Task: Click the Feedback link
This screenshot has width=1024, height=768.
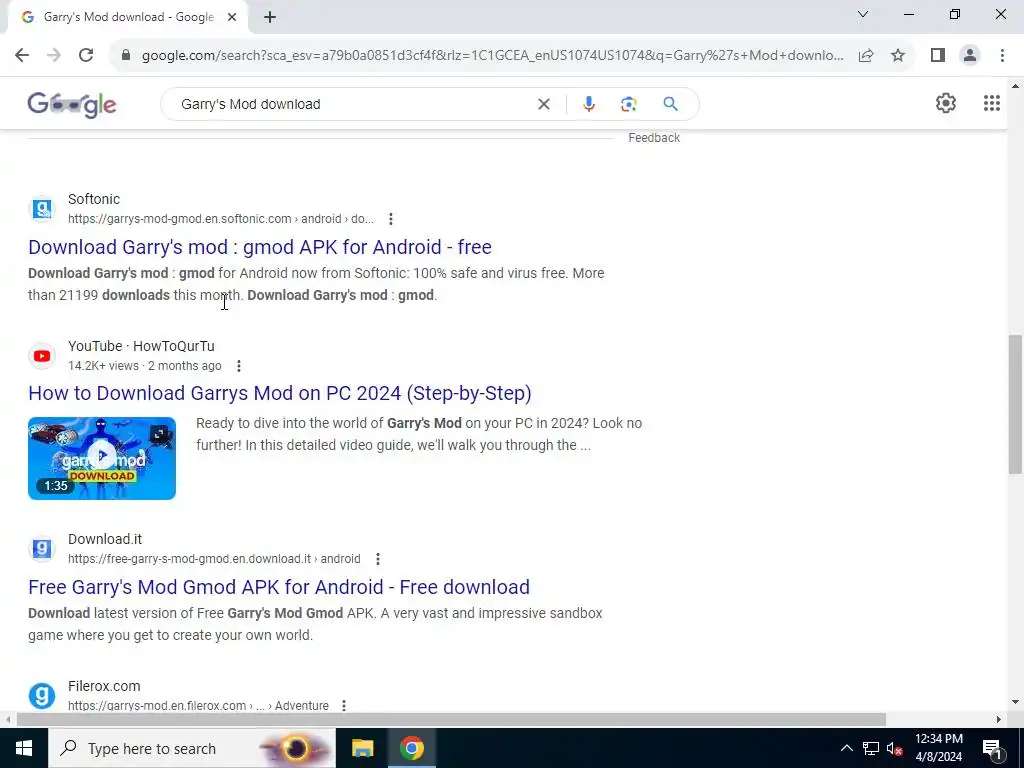Action: [654, 138]
